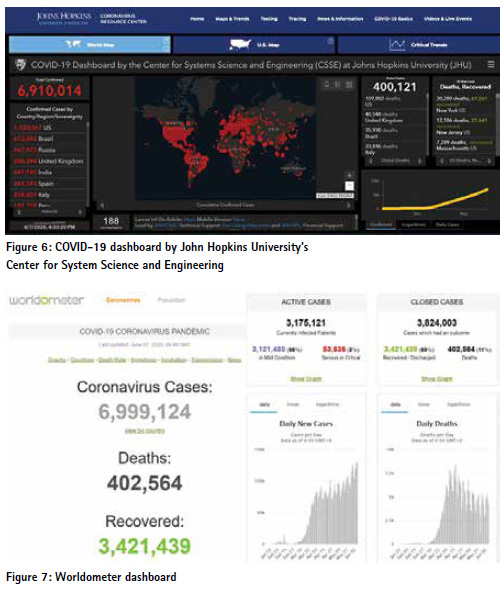
Task: Open the Death Rate link on Worldometer
Action: click(x=112, y=360)
